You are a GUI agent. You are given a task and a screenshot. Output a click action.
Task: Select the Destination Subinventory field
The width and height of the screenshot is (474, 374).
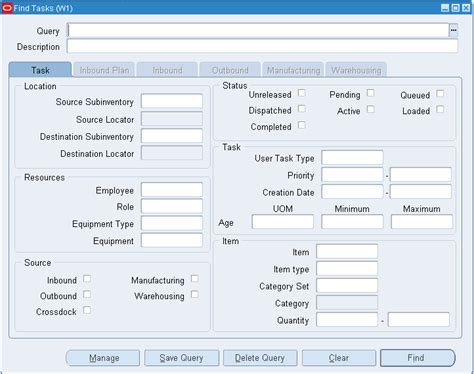[172, 136]
